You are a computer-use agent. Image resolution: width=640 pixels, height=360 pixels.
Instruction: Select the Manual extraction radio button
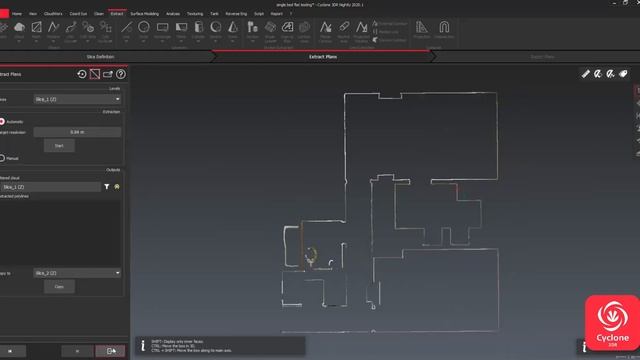[2, 158]
